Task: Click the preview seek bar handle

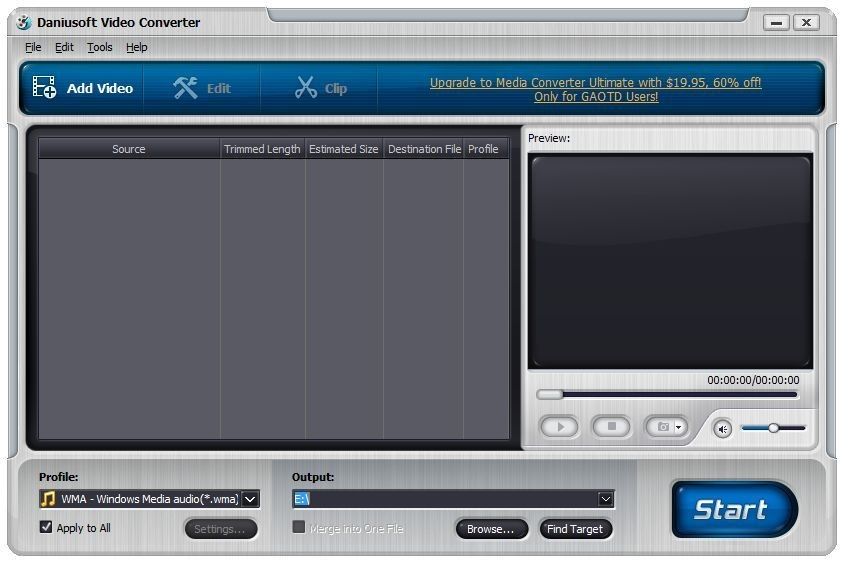Action: click(x=550, y=394)
